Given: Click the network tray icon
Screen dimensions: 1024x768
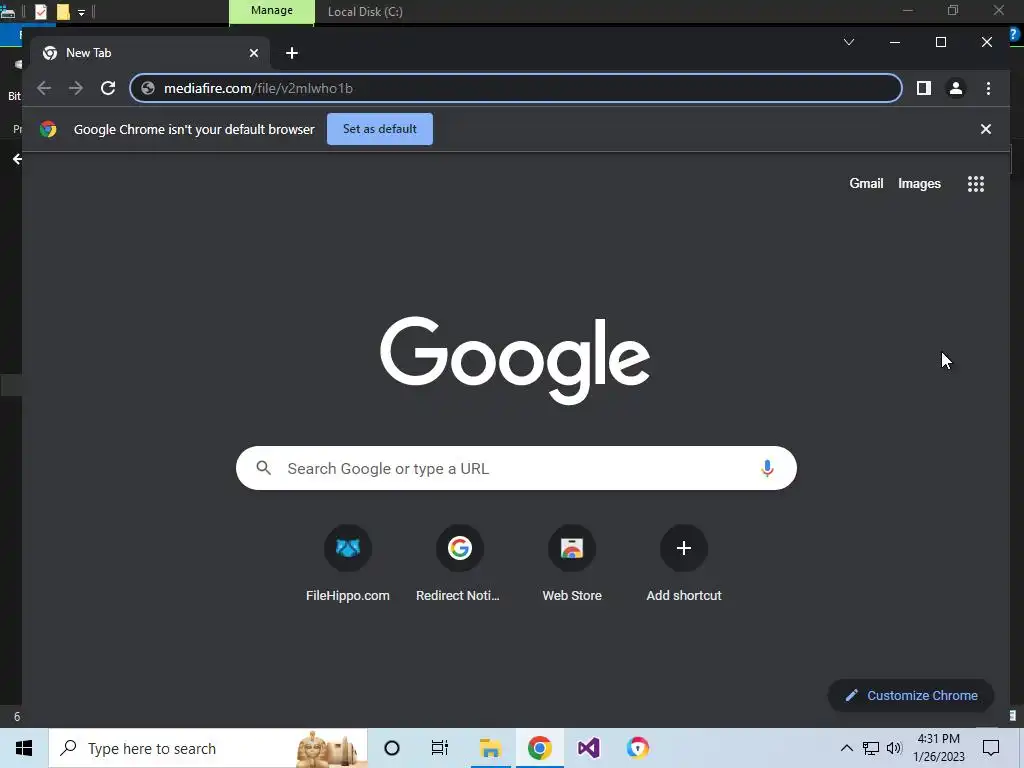Looking at the screenshot, I should (x=871, y=748).
